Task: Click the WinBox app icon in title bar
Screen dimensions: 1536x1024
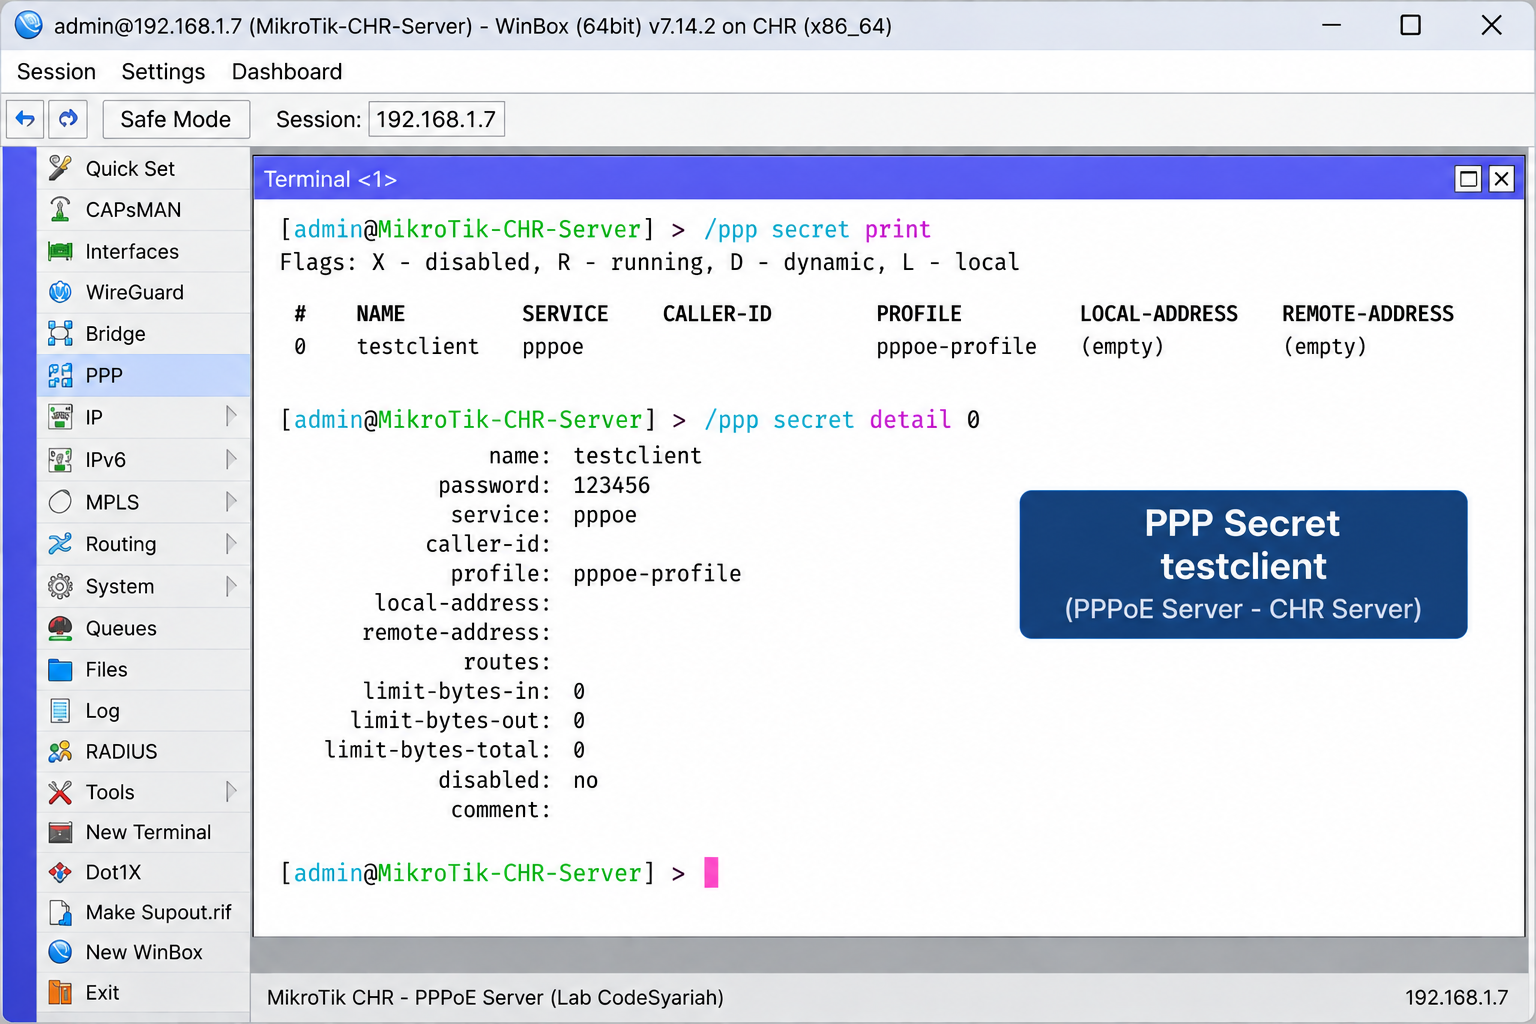Action: pos(28,25)
